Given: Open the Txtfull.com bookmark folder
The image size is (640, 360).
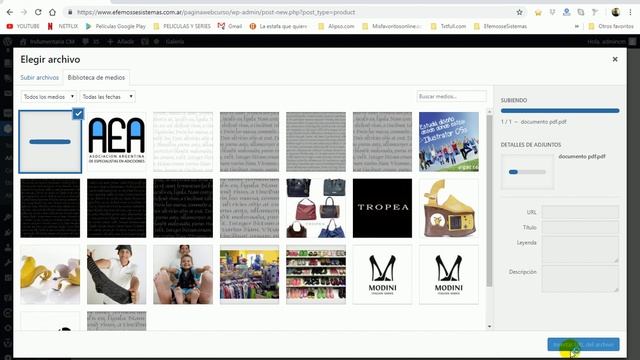Looking at the screenshot, I should [448, 26].
